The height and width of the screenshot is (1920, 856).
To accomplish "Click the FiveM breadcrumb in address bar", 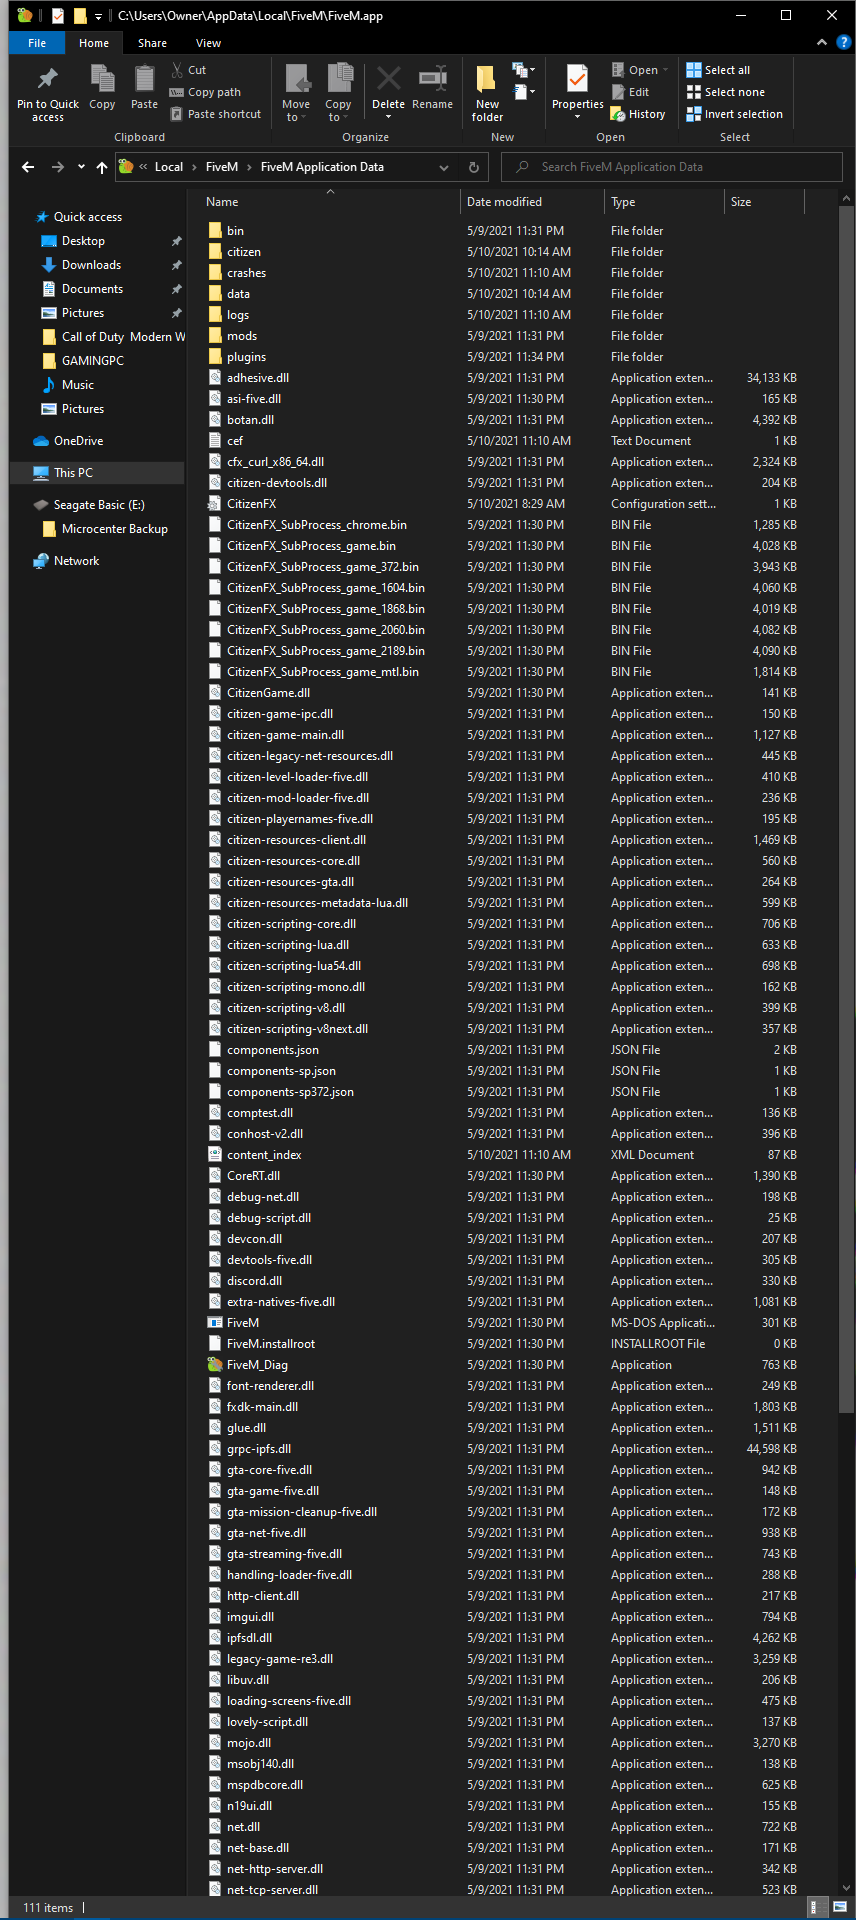I will (x=222, y=167).
